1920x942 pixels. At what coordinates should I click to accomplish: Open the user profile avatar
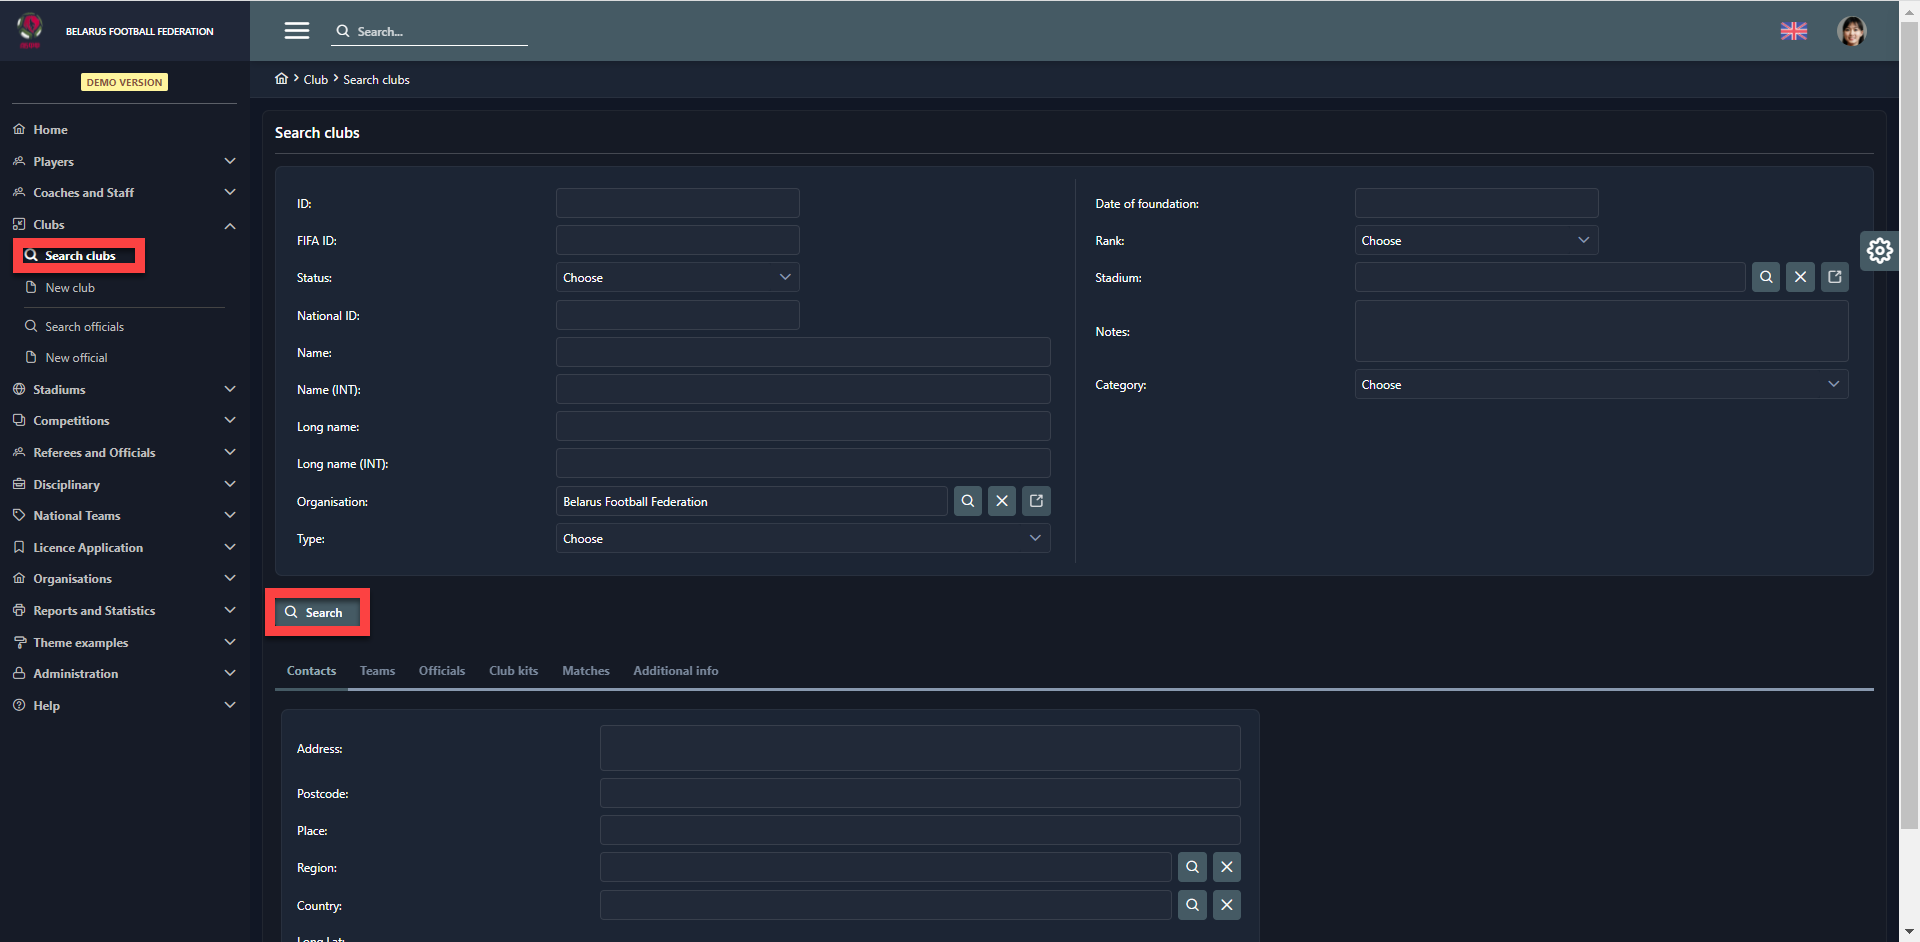click(1852, 31)
